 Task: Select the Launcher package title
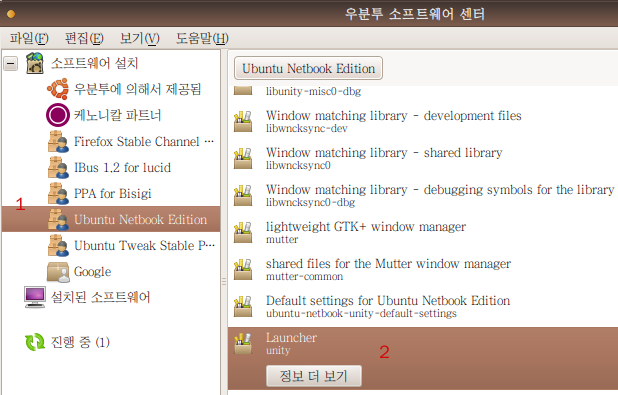(x=291, y=338)
